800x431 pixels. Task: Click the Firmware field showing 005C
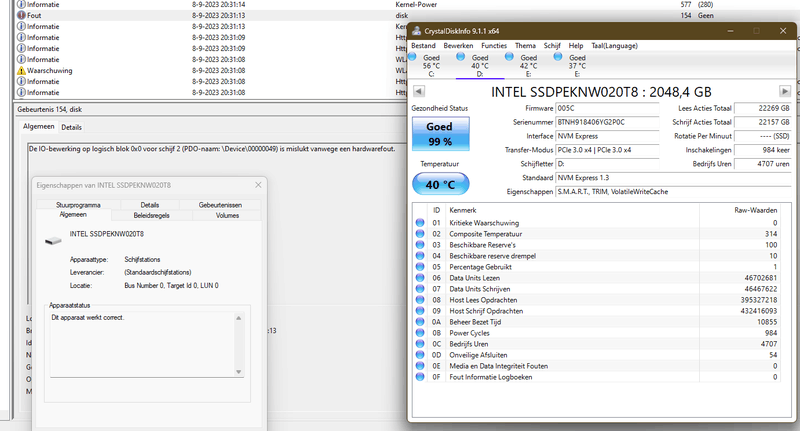[607, 108]
